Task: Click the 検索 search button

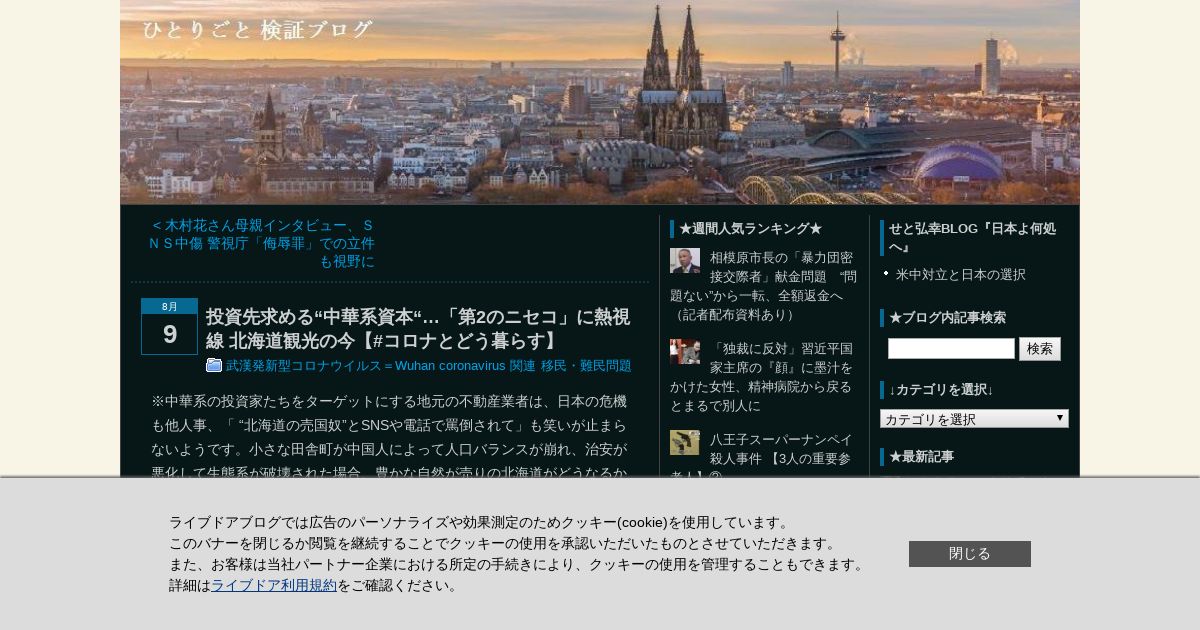Action: pyautogui.click(x=1040, y=349)
